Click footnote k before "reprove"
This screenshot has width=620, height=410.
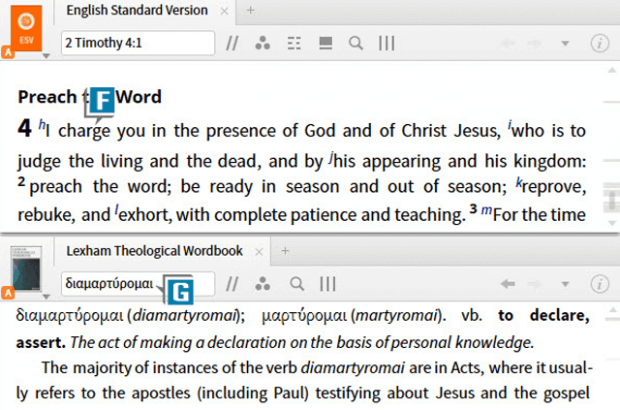pos(519,182)
